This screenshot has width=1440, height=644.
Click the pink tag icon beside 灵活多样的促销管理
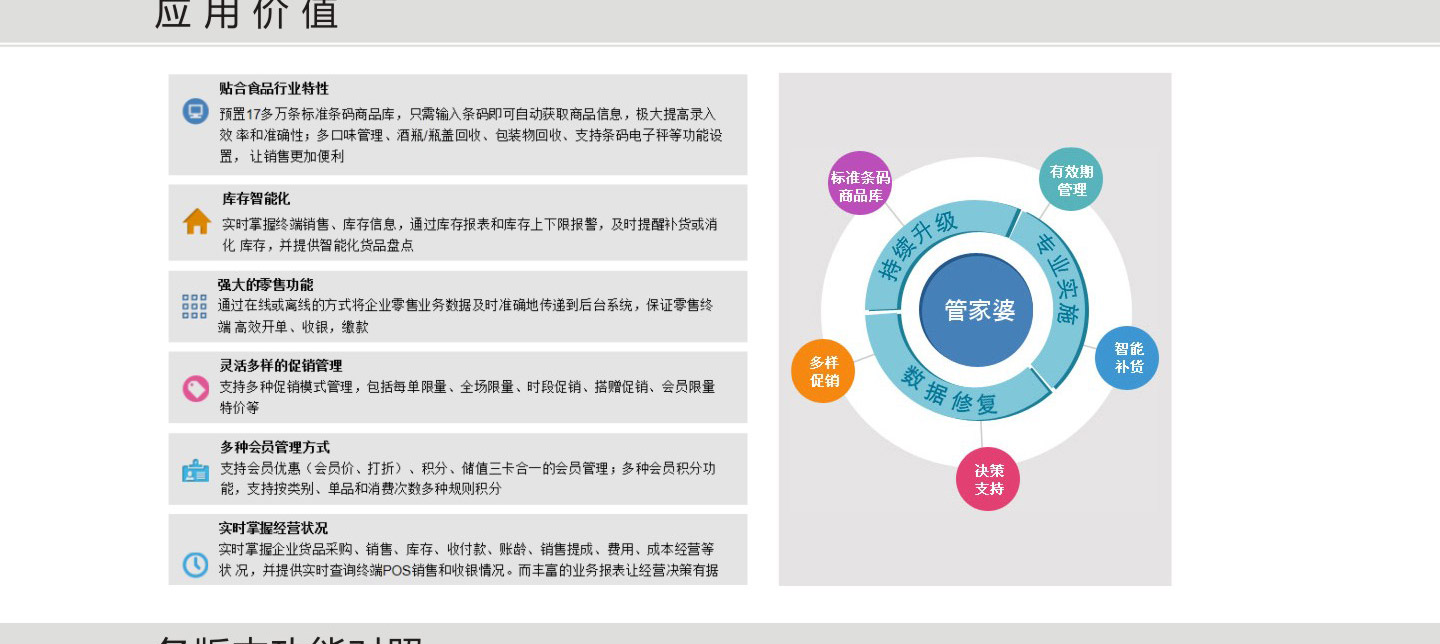(196, 388)
